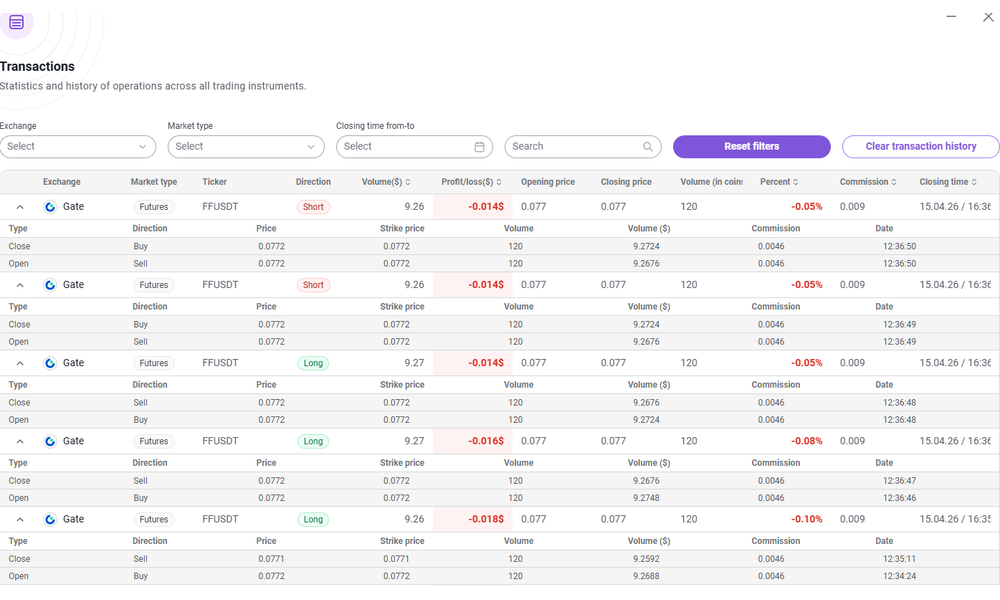Click the Gate logo in the -0.018$ row
The height and width of the screenshot is (600, 1000).
point(50,520)
